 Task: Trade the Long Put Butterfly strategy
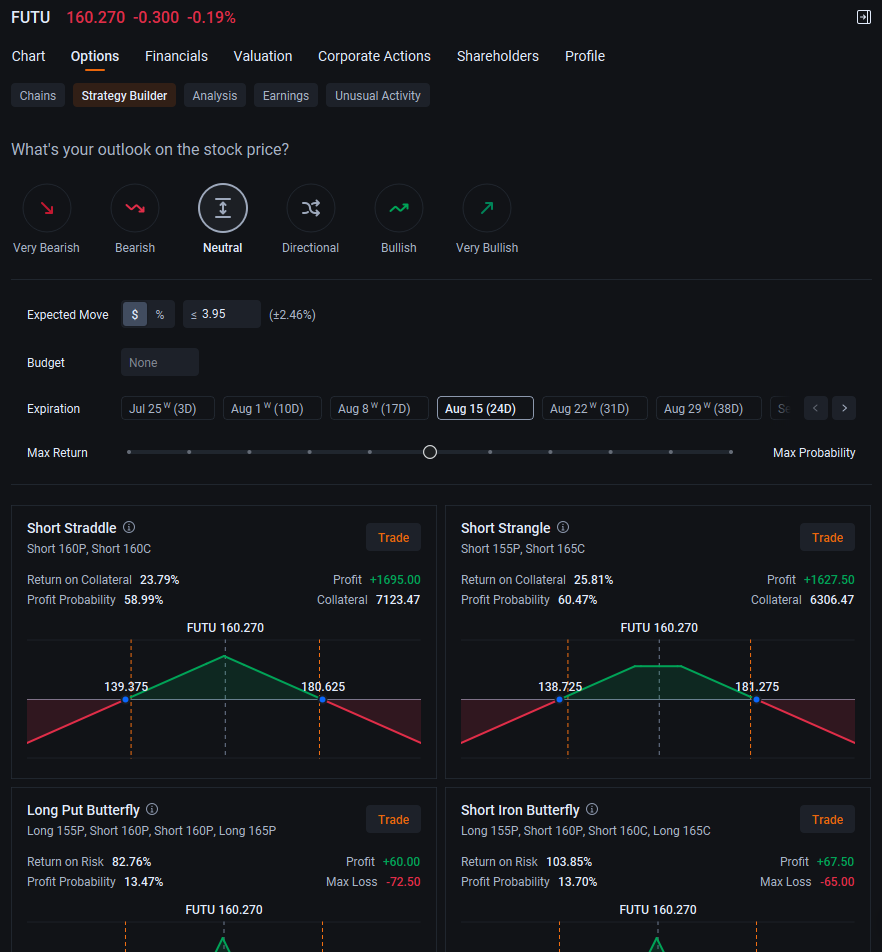click(x=393, y=820)
